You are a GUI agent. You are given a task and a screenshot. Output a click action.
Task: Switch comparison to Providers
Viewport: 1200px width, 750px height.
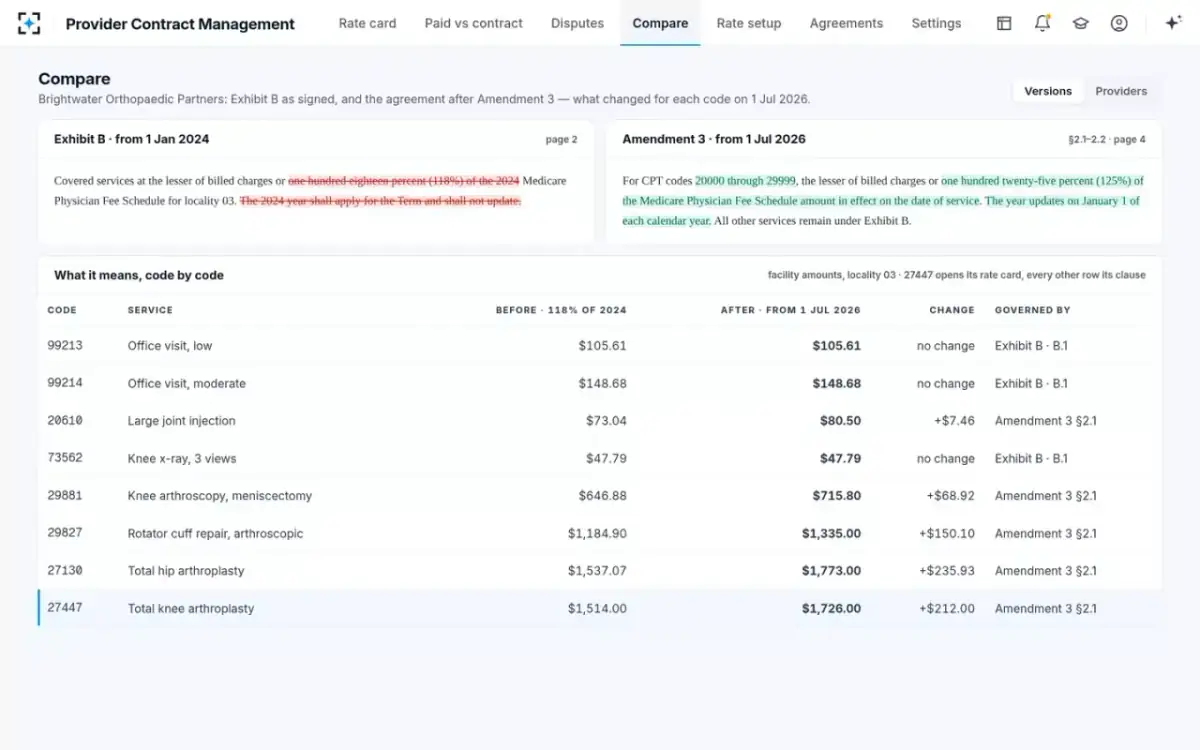[1121, 91]
